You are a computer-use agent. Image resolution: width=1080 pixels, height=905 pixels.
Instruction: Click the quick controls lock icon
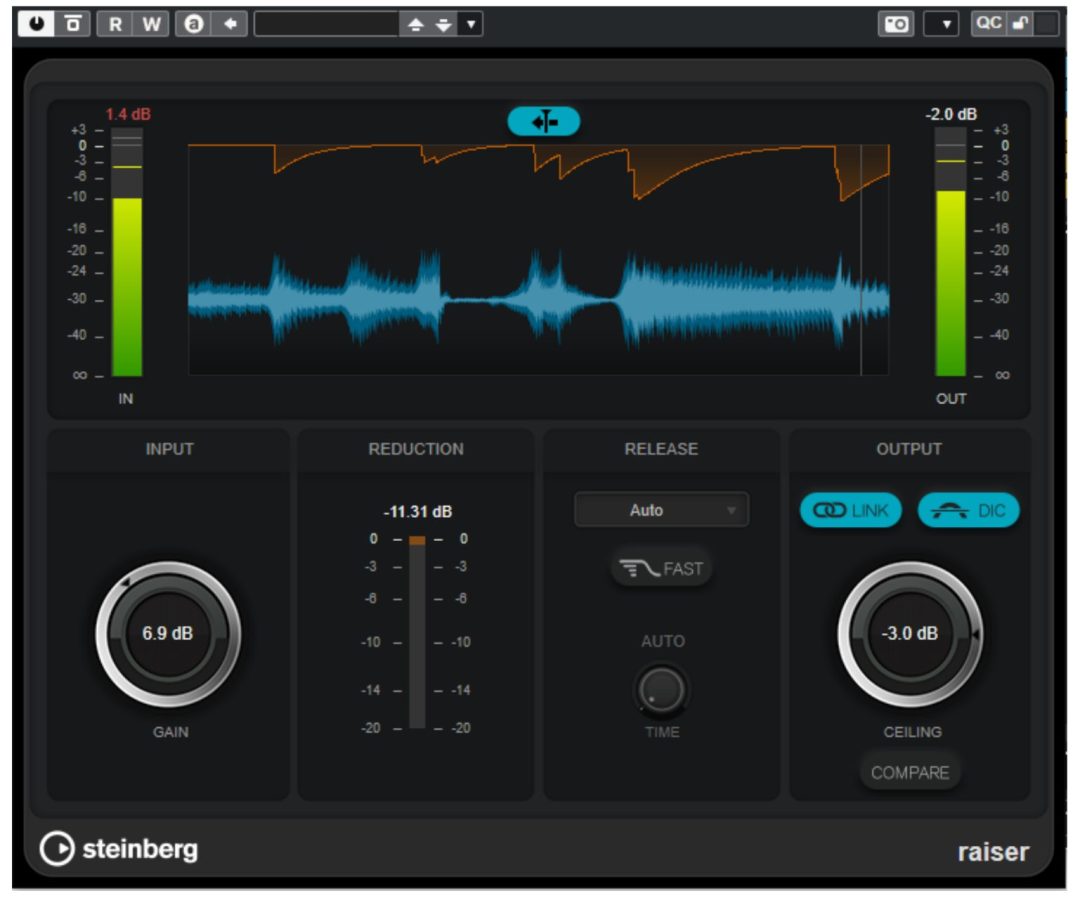point(1020,23)
